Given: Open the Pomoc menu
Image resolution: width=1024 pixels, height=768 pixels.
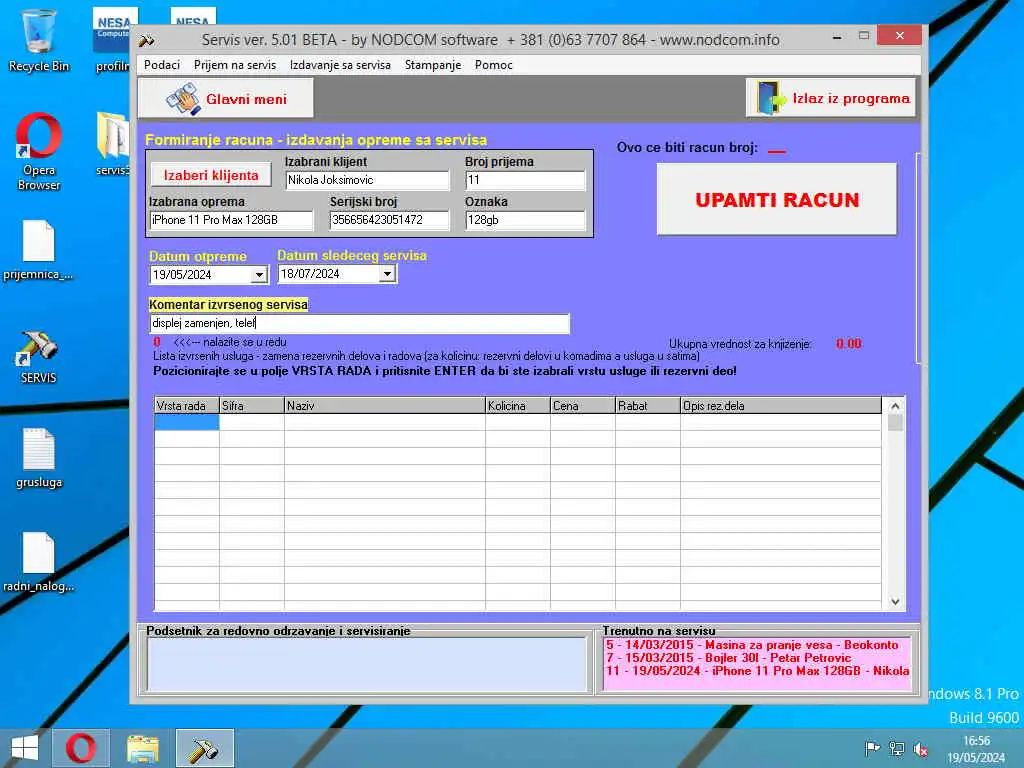Looking at the screenshot, I should coord(494,65).
